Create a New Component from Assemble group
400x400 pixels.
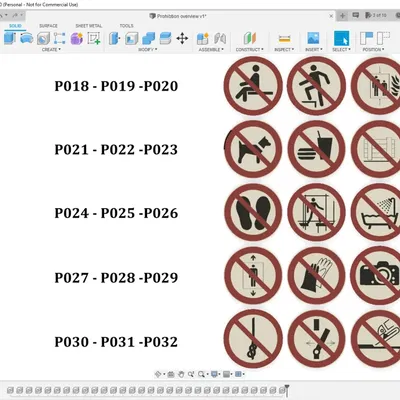coord(202,38)
